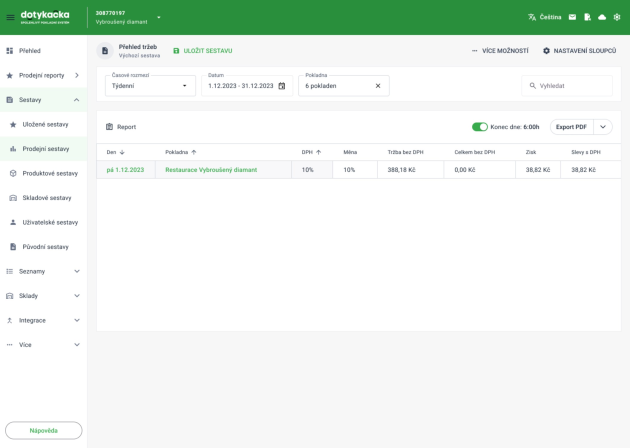
Task: Open the pá 1.12.2023 date link
Action: coord(125,170)
